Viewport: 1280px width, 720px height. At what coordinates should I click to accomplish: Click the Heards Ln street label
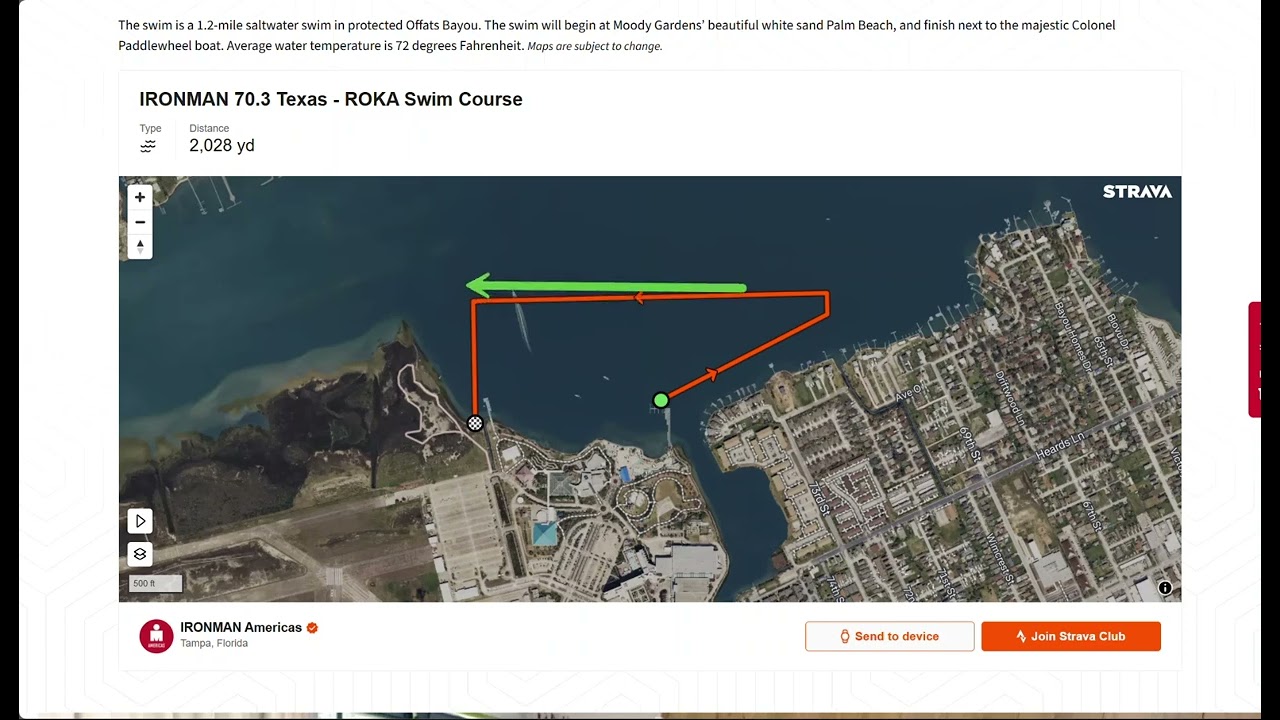click(1061, 446)
